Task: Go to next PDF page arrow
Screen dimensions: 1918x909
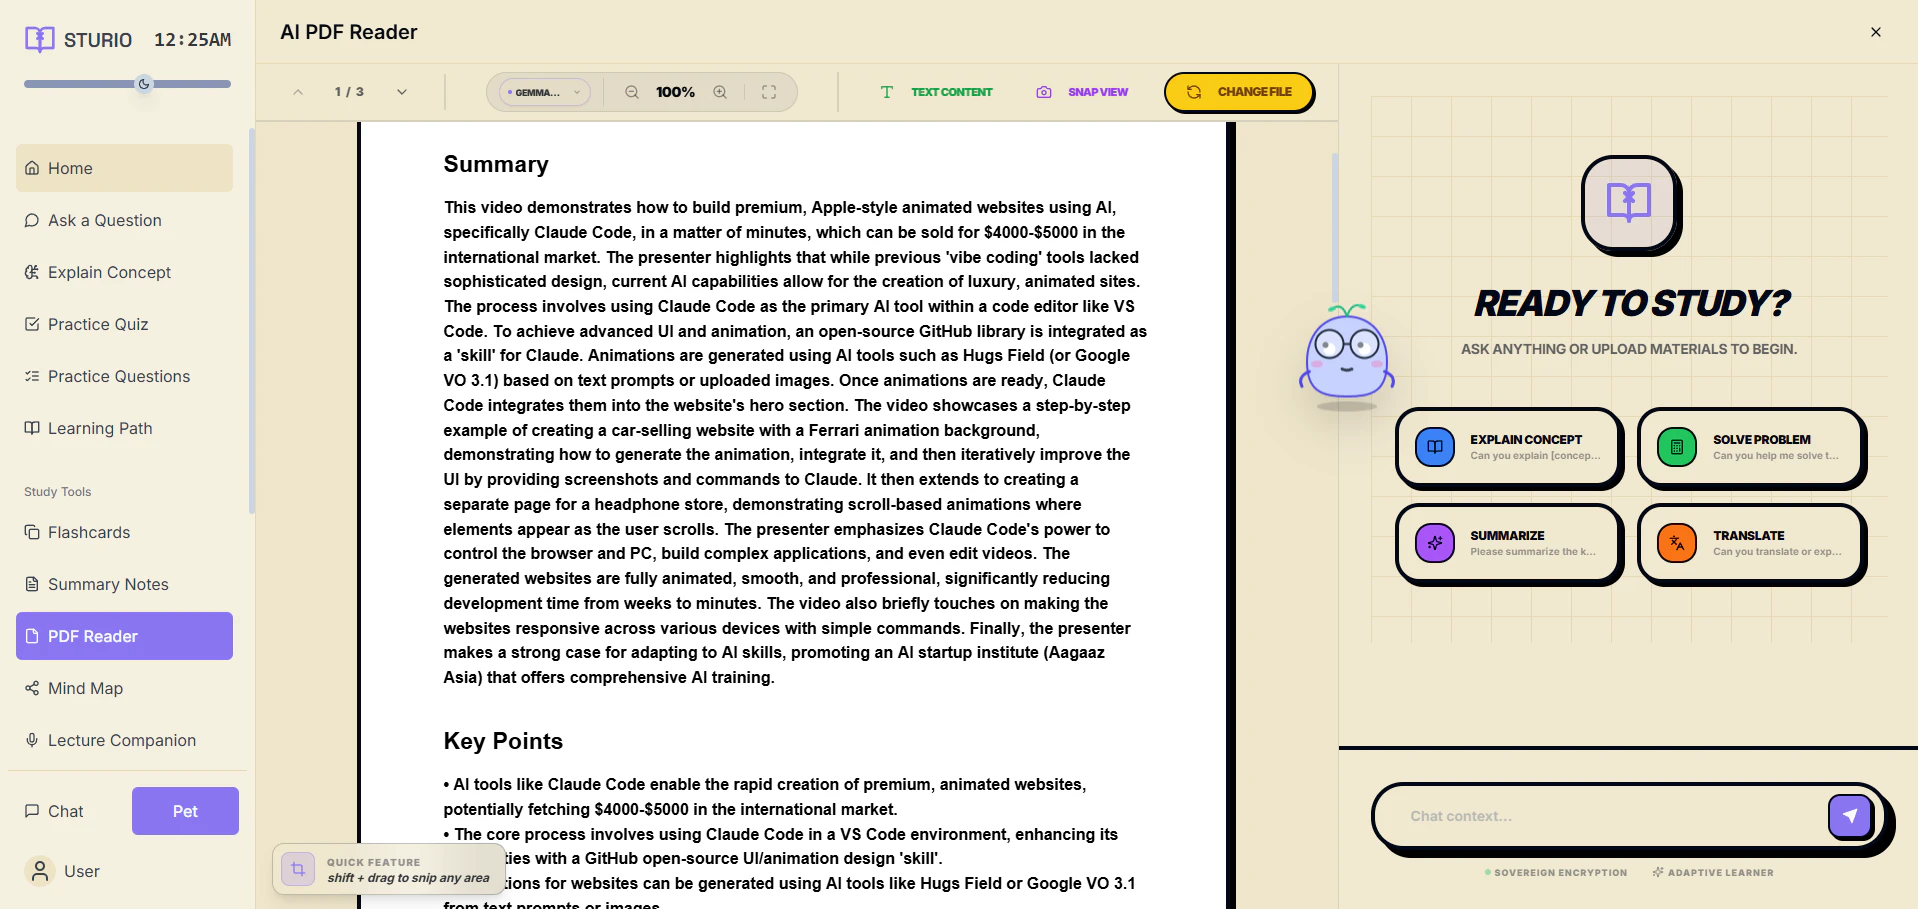Action: pyautogui.click(x=402, y=92)
